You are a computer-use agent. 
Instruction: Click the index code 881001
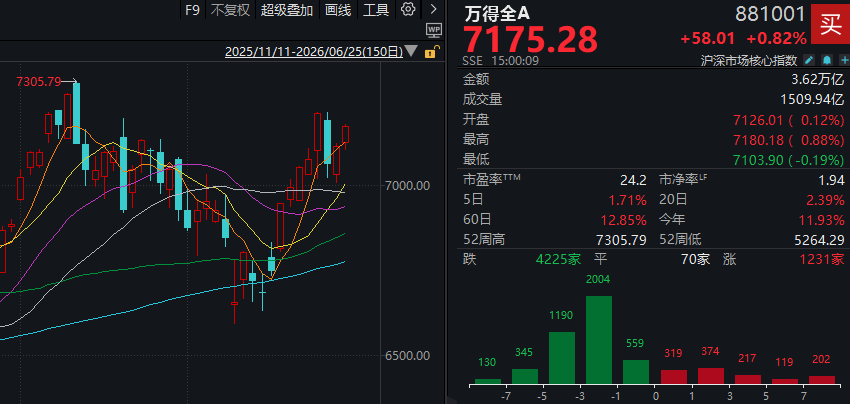click(770, 14)
